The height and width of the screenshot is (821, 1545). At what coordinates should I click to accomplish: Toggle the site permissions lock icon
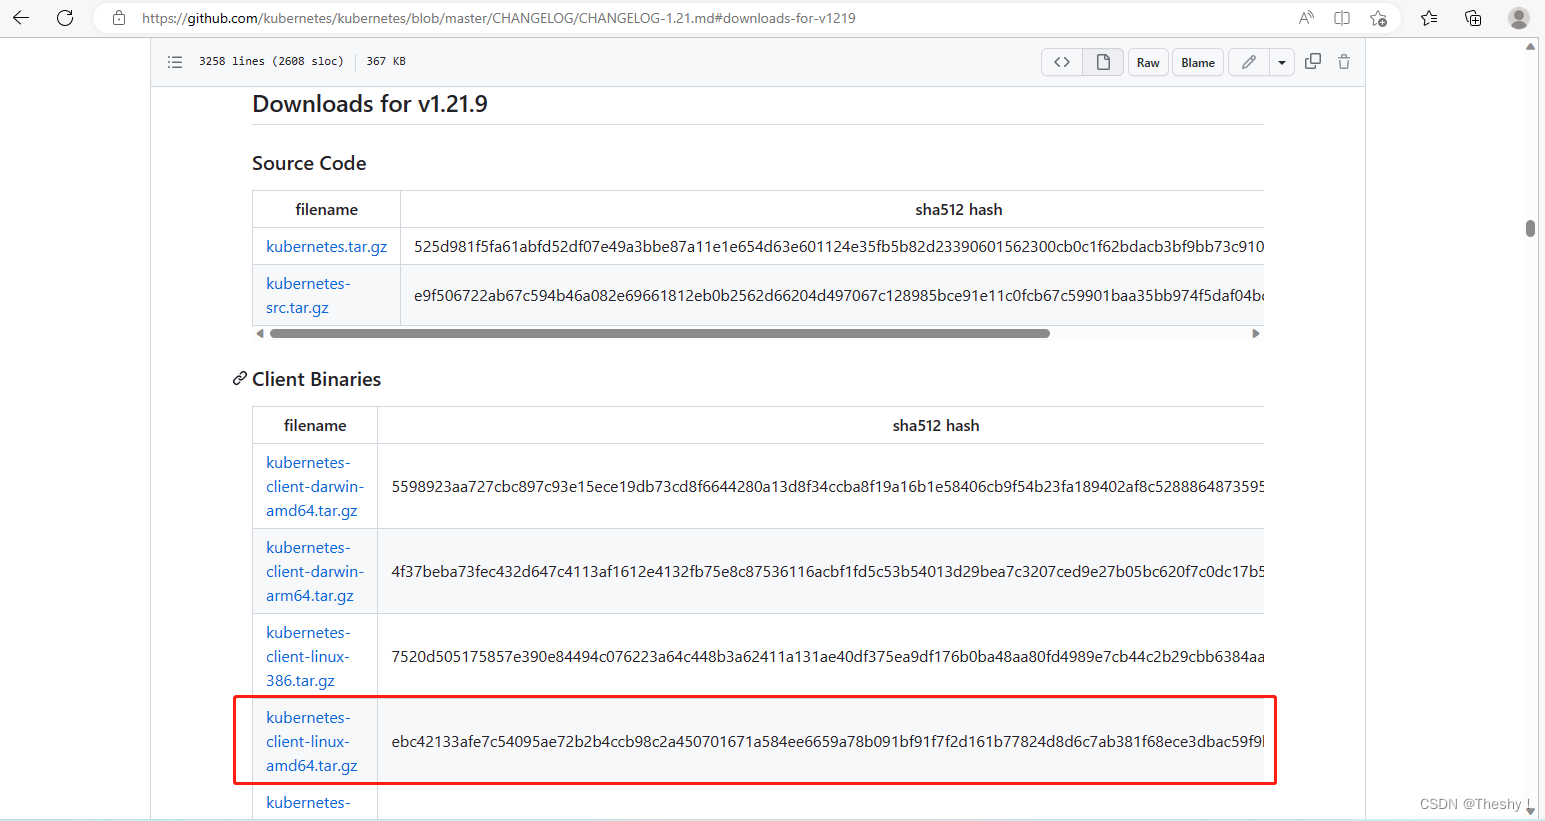coord(118,17)
